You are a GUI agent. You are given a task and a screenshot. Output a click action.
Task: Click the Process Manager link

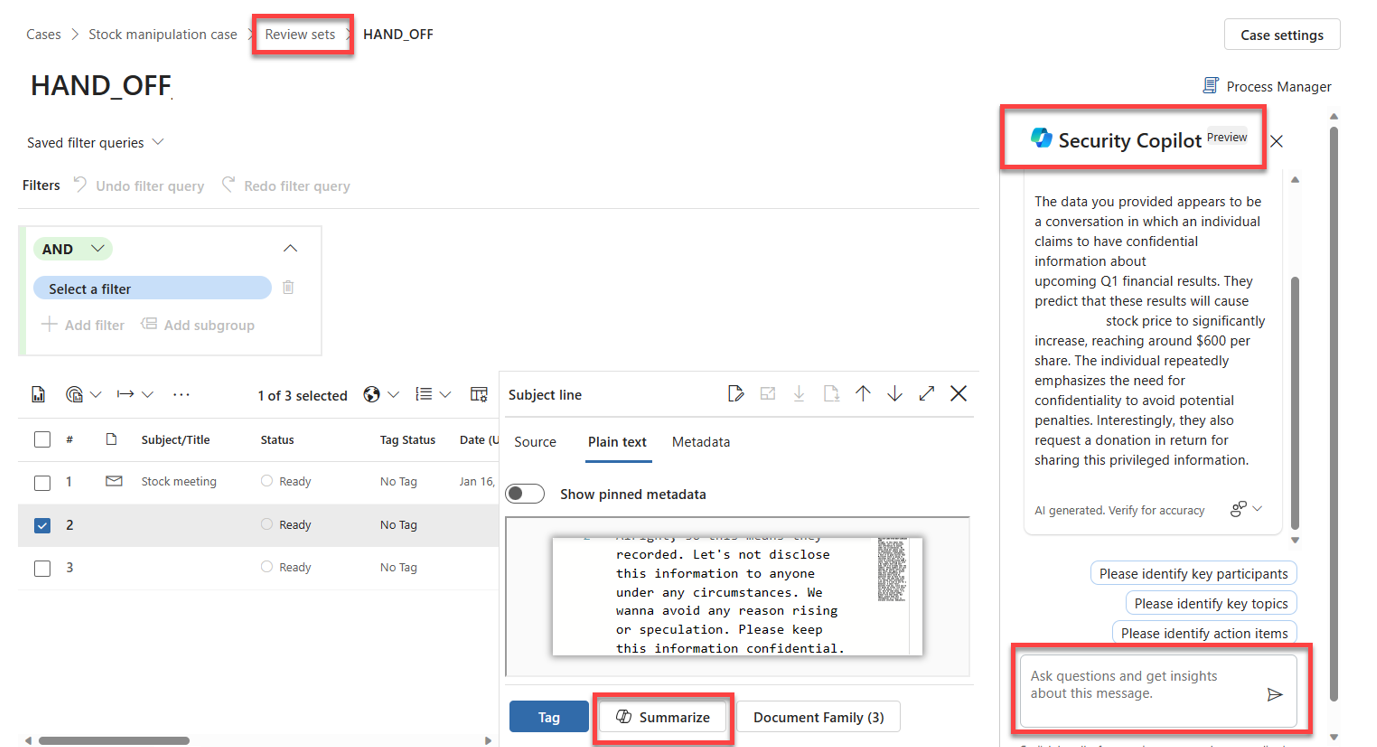pos(1279,87)
